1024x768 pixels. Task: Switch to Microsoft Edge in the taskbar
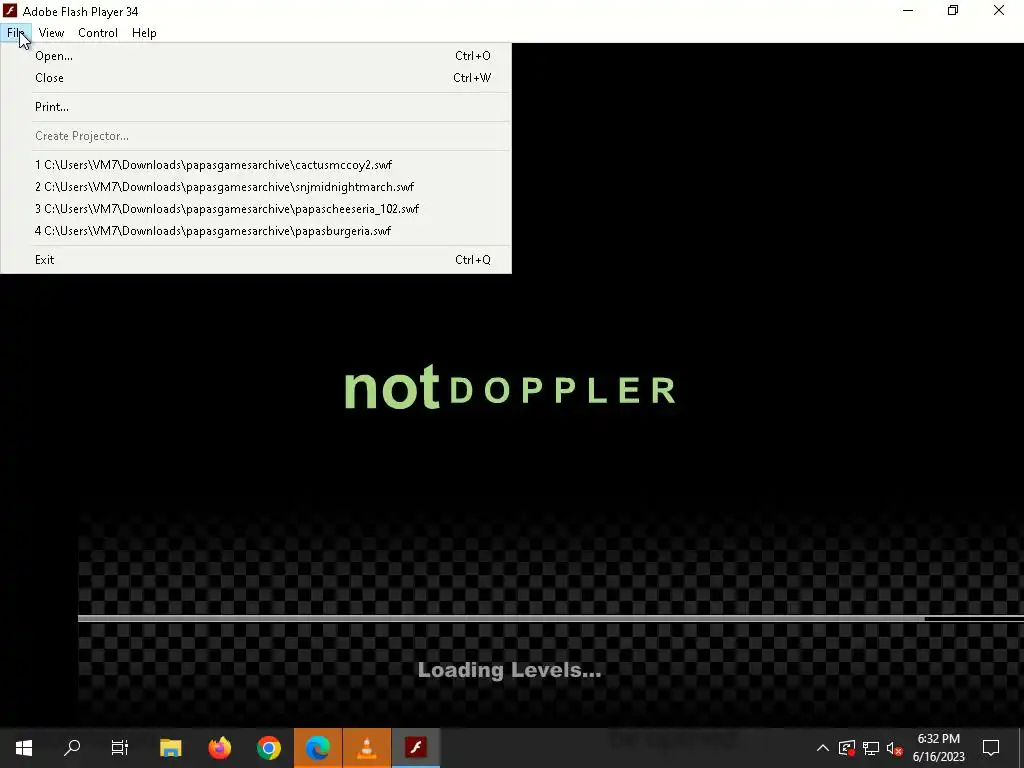coord(317,748)
